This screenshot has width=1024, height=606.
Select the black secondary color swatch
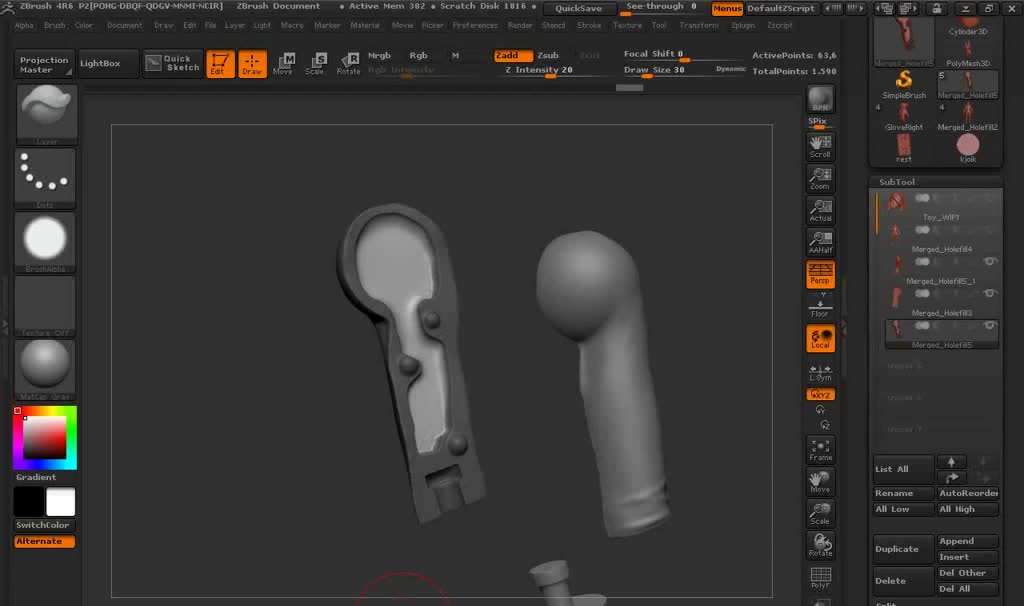pyautogui.click(x=29, y=502)
